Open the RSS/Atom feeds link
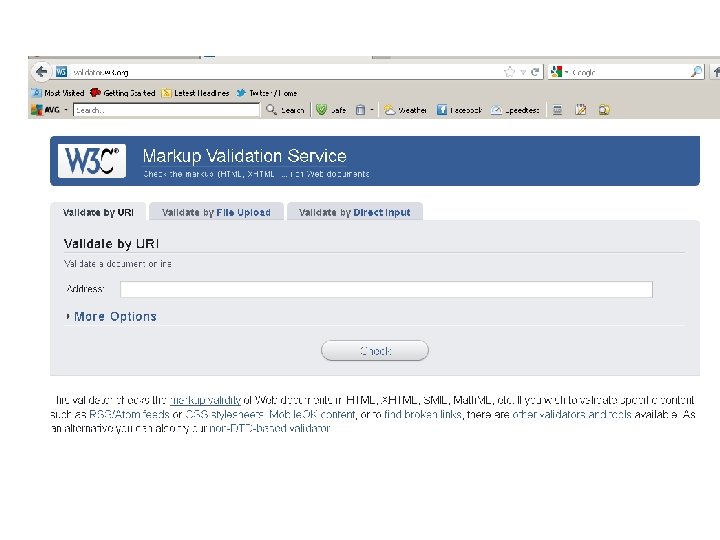 click(129, 414)
